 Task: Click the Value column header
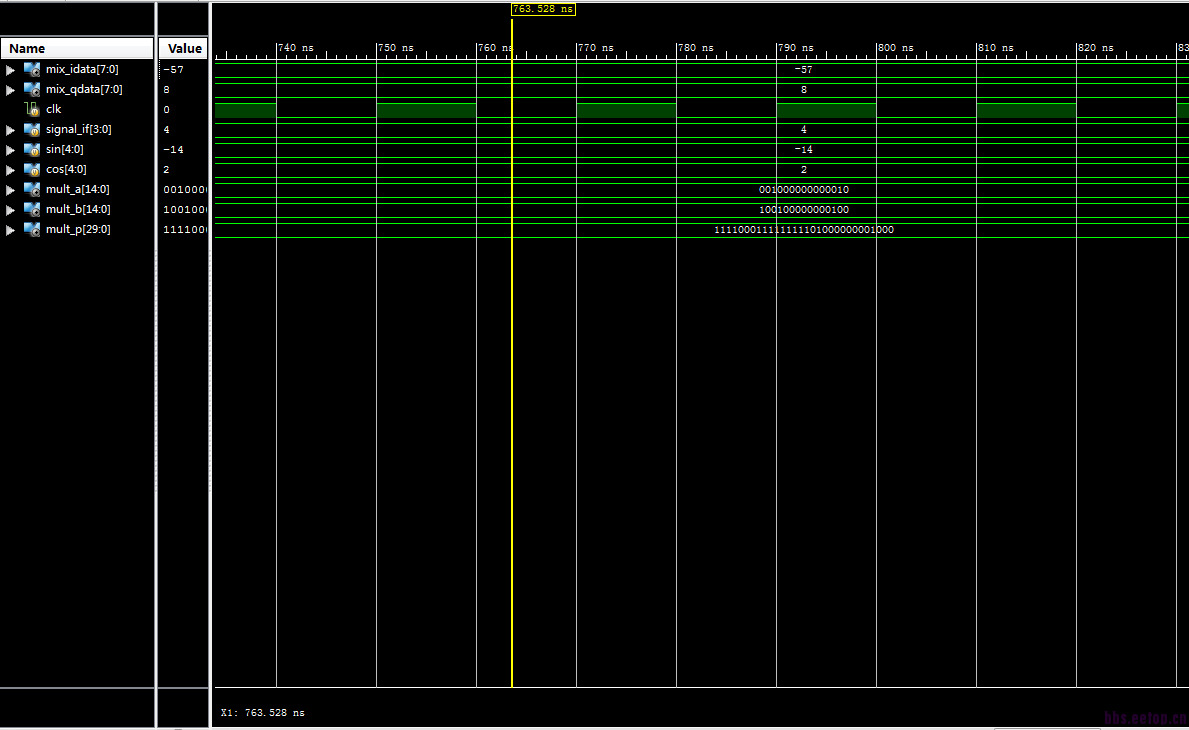[x=184, y=49]
